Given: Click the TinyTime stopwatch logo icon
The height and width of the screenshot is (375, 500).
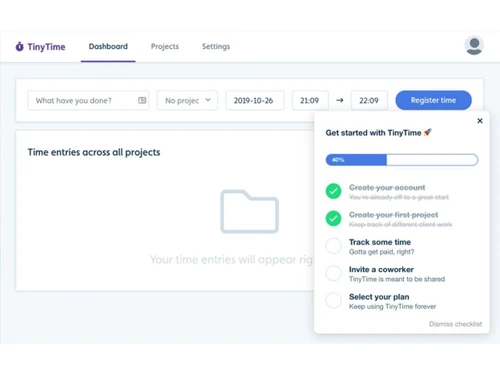Looking at the screenshot, I should pos(20,47).
